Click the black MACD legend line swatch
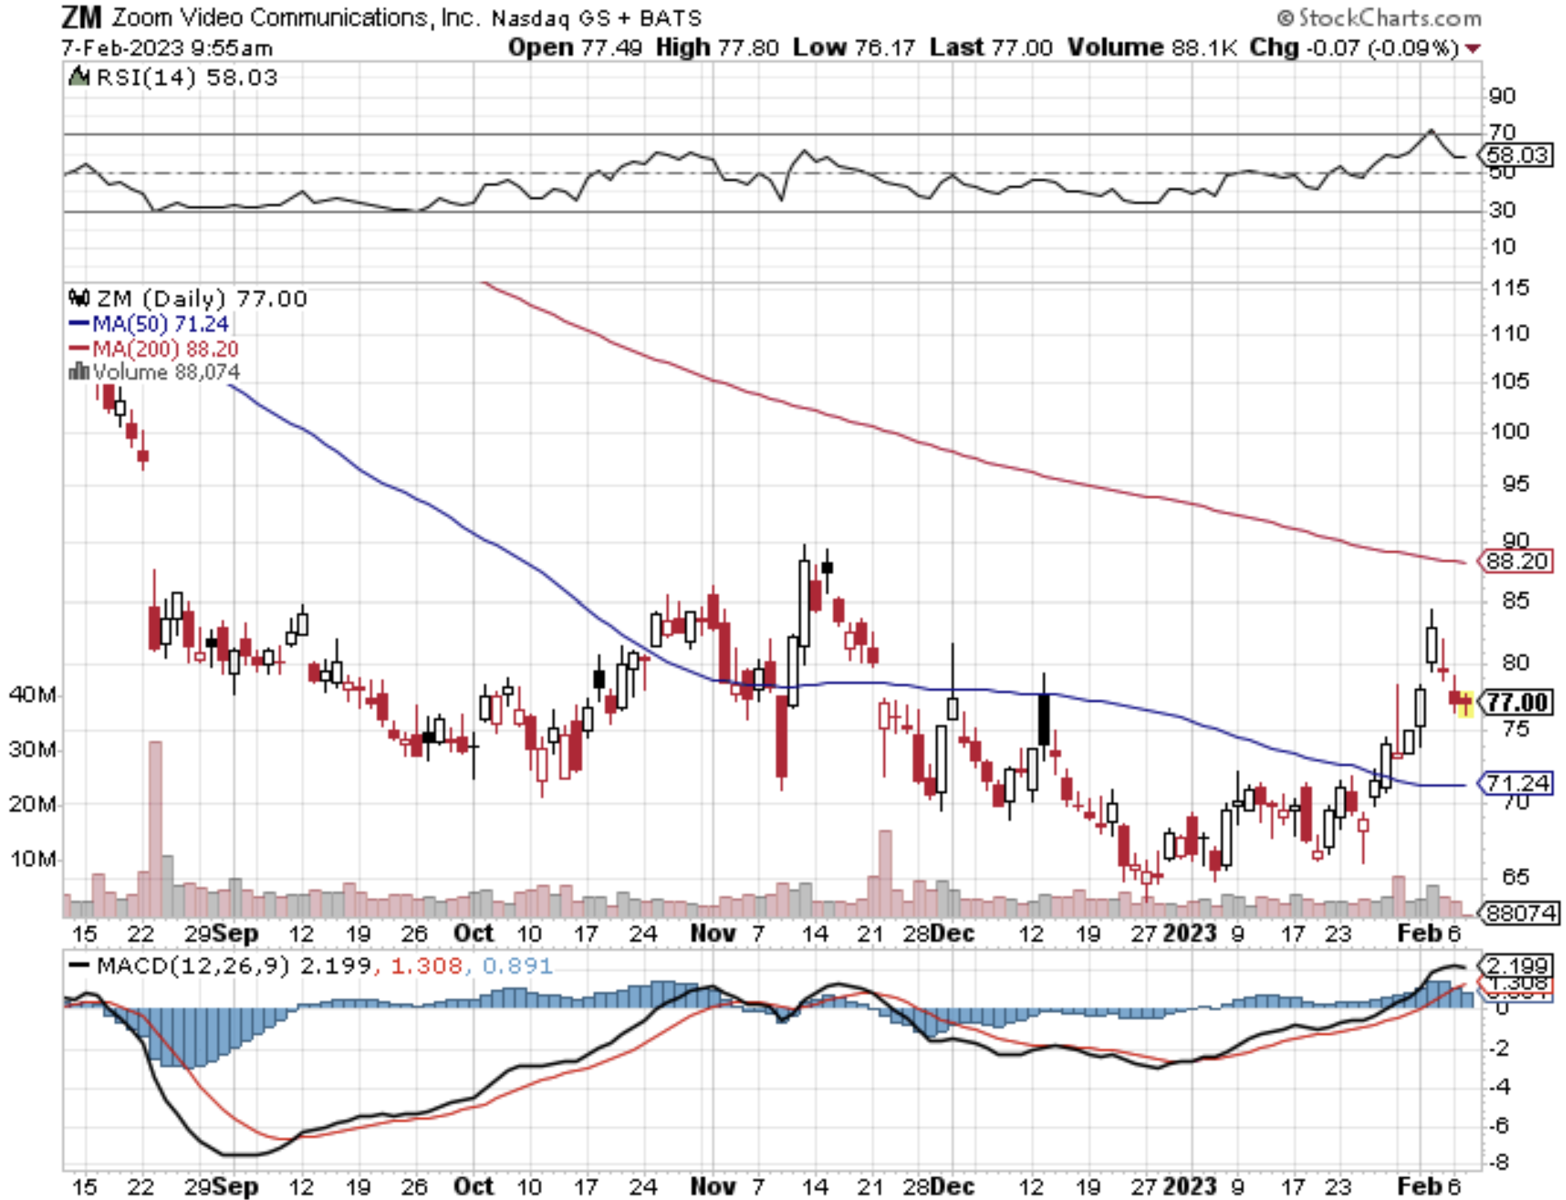 click(79, 966)
